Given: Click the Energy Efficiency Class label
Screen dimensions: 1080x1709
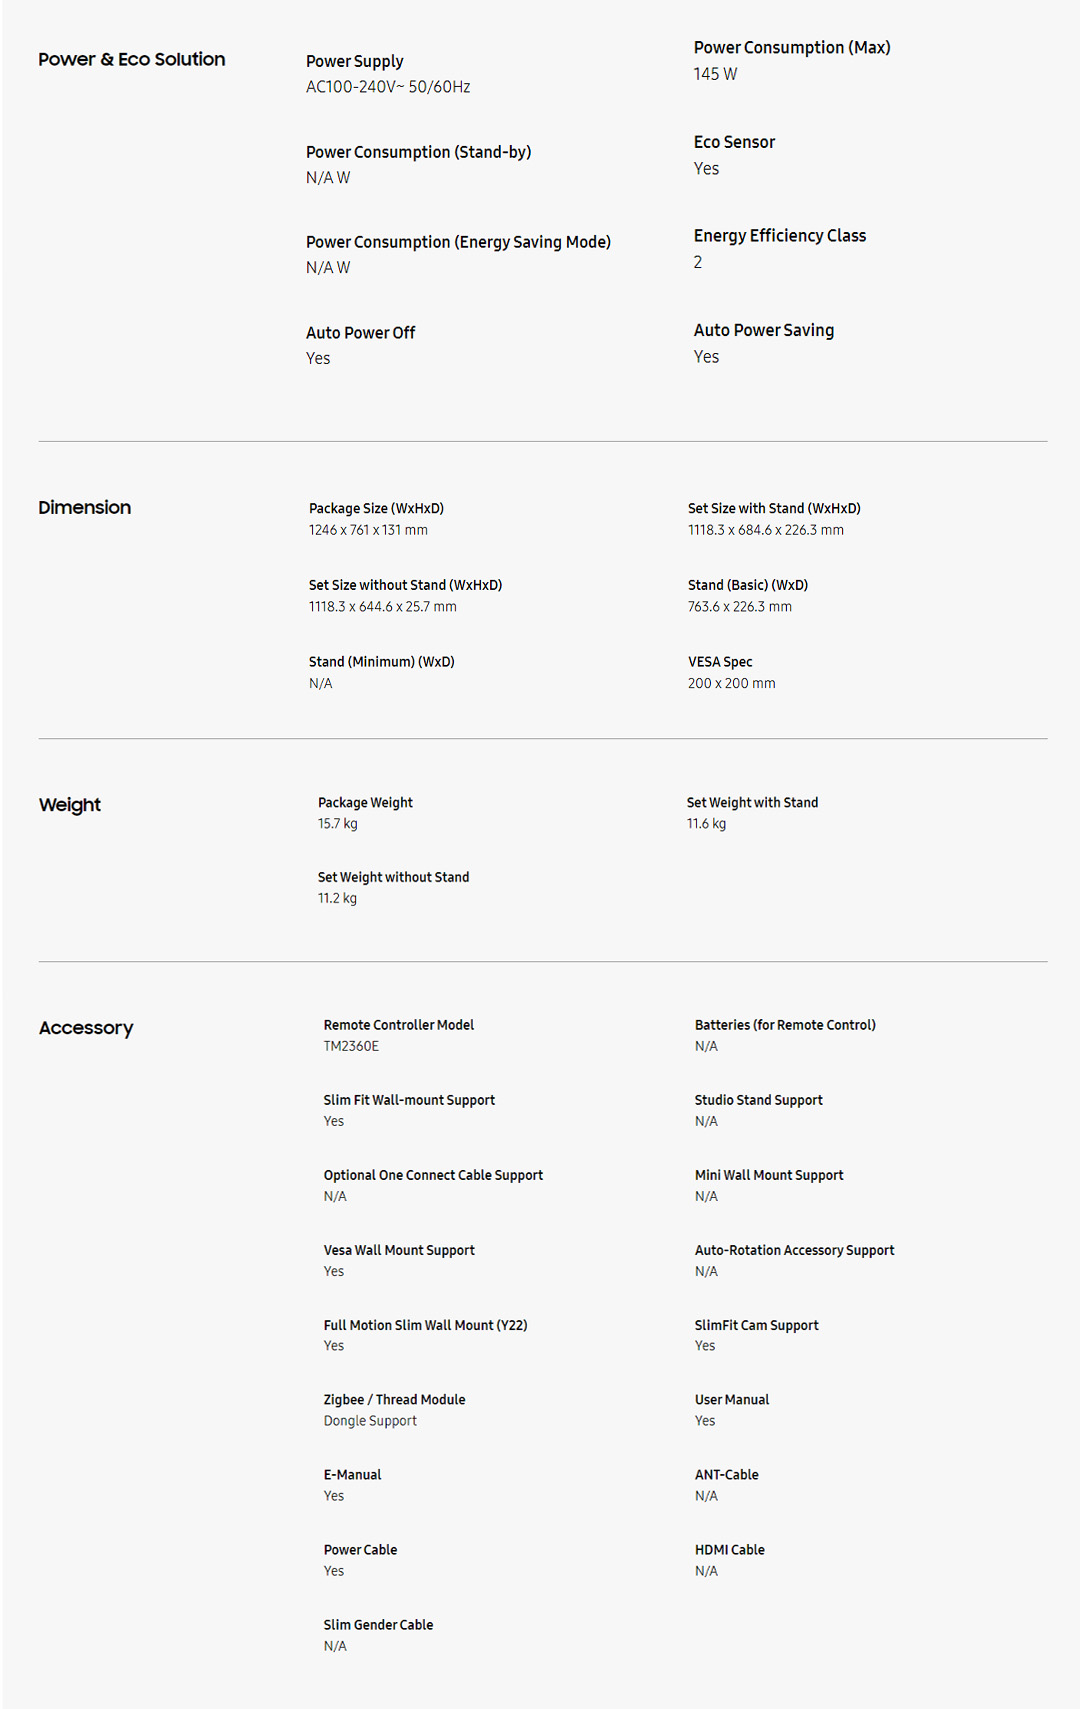Looking at the screenshot, I should 779,236.
